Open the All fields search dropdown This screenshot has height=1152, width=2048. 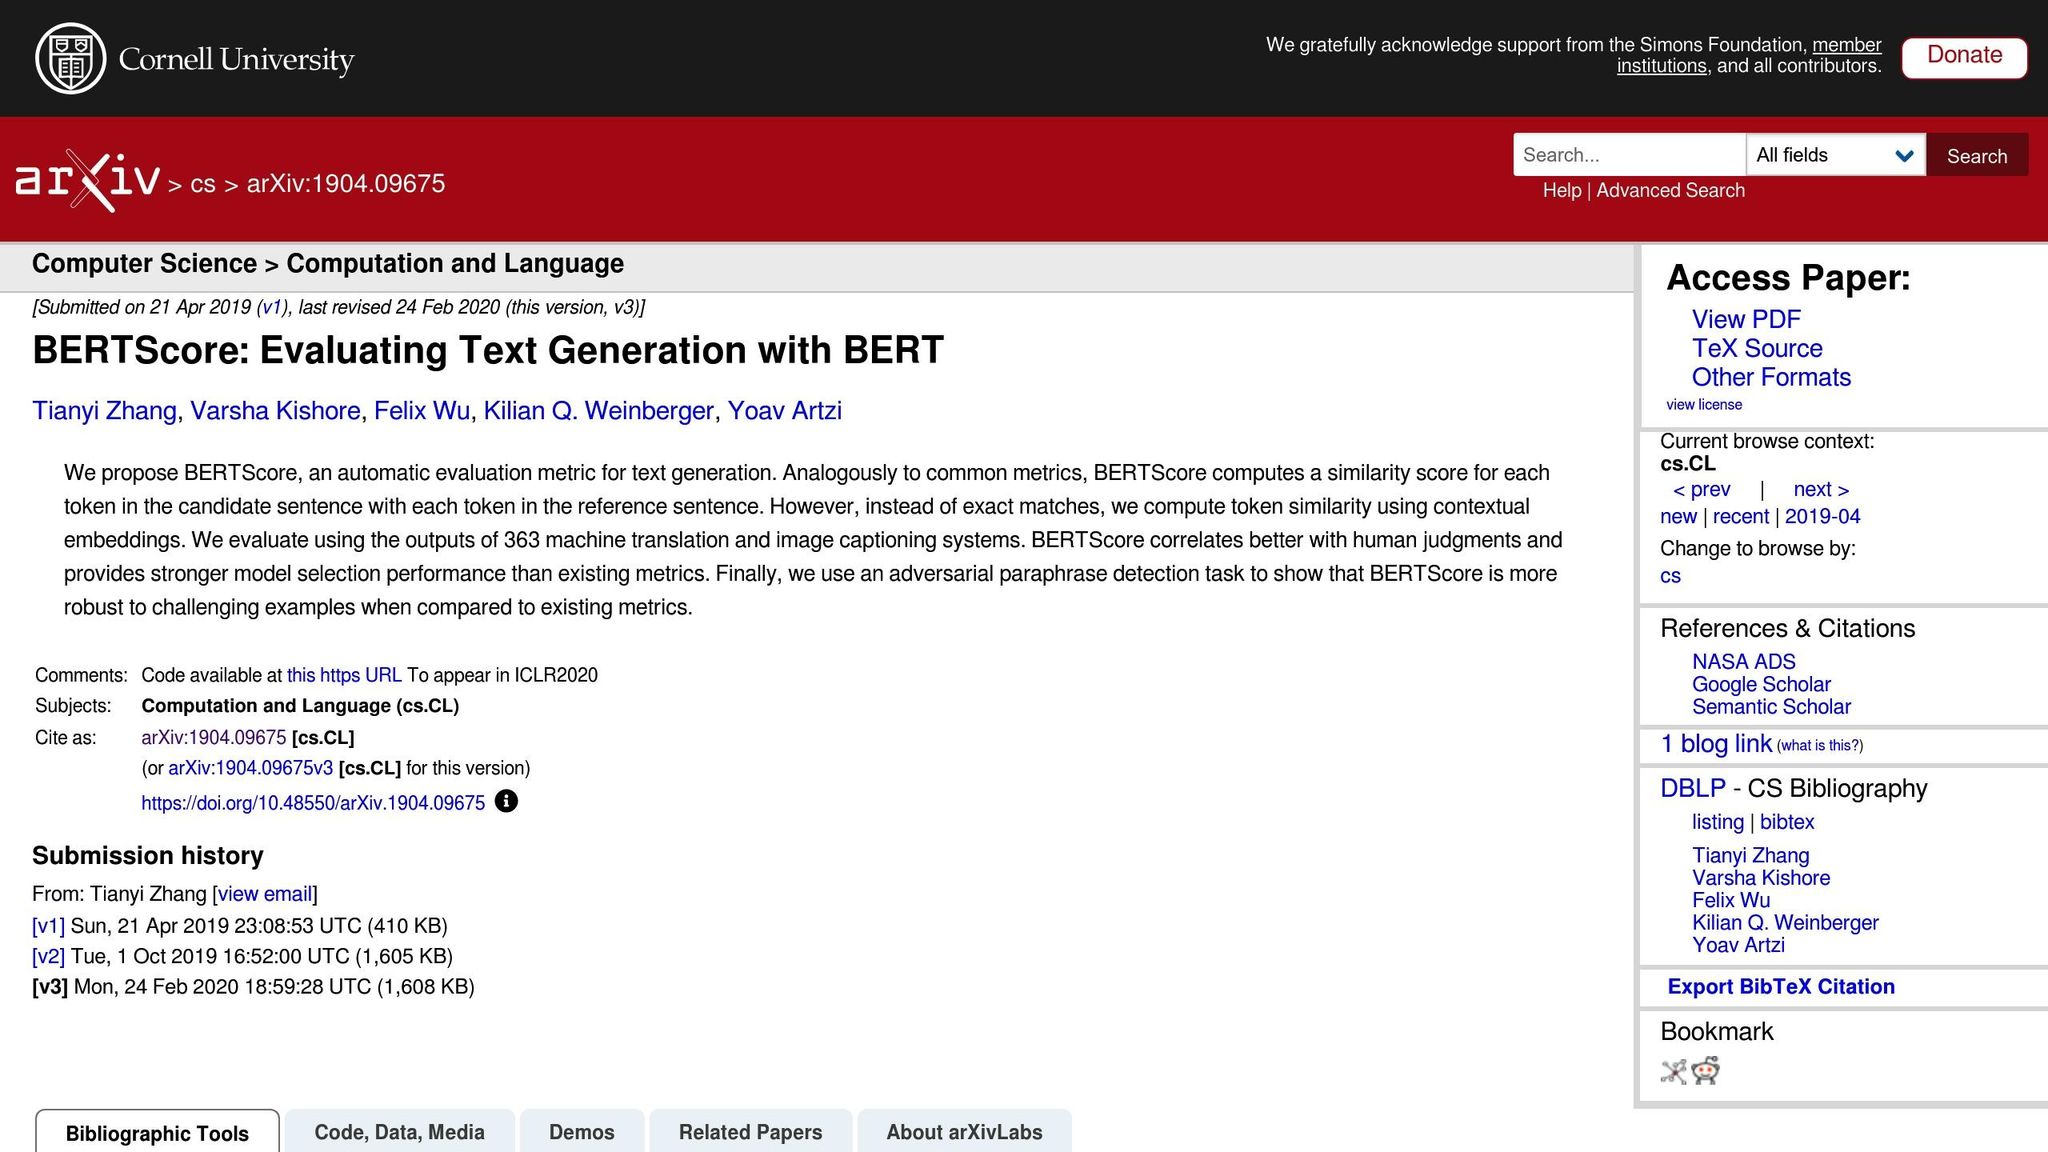click(1836, 154)
